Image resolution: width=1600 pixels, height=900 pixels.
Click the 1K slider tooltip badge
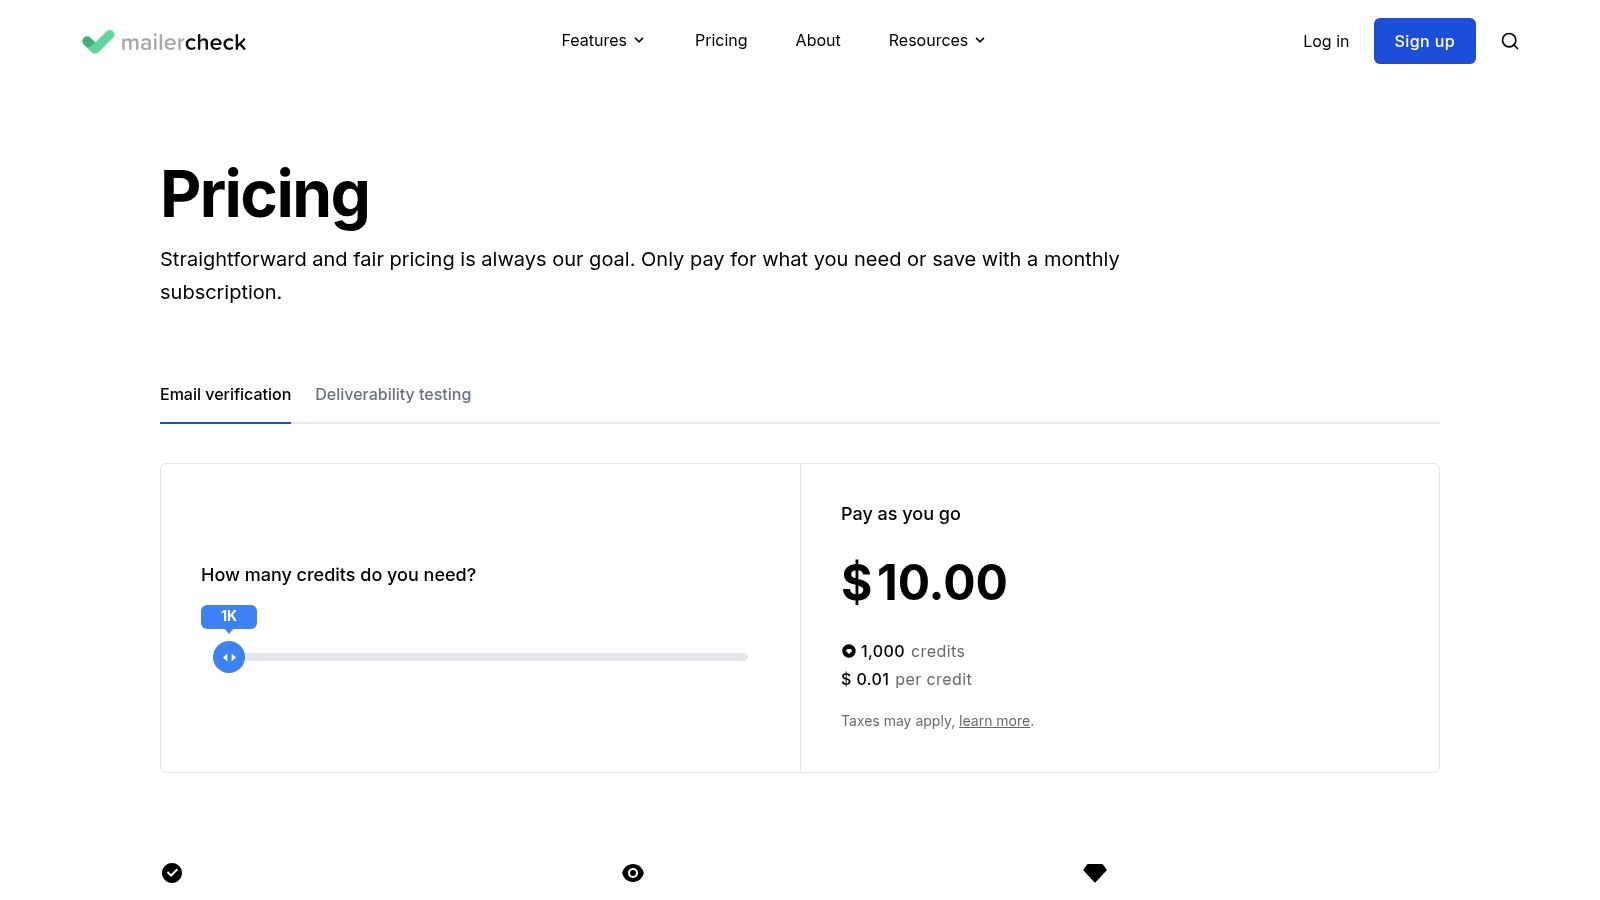click(x=229, y=616)
